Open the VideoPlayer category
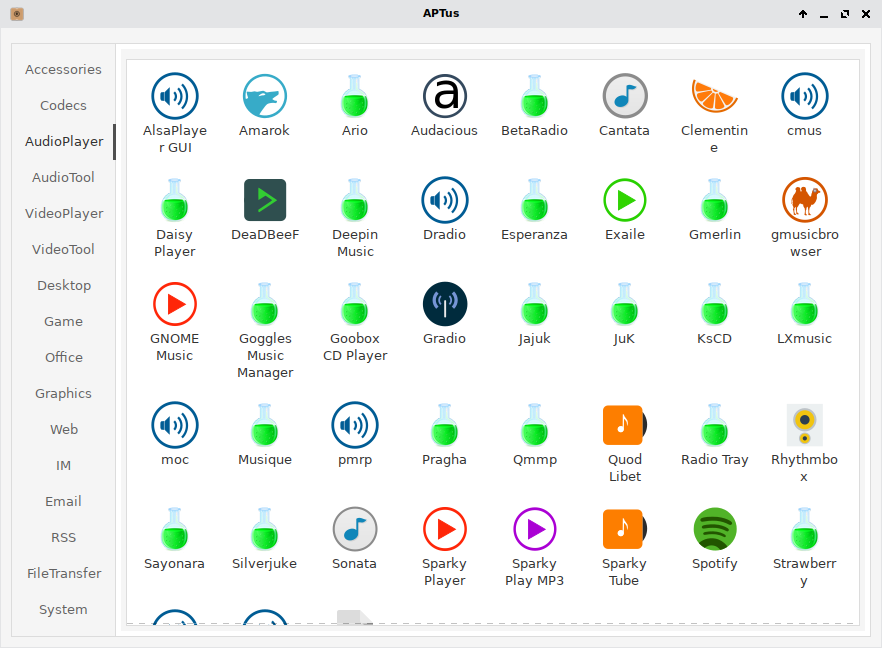The width and height of the screenshot is (882, 648). (x=63, y=214)
